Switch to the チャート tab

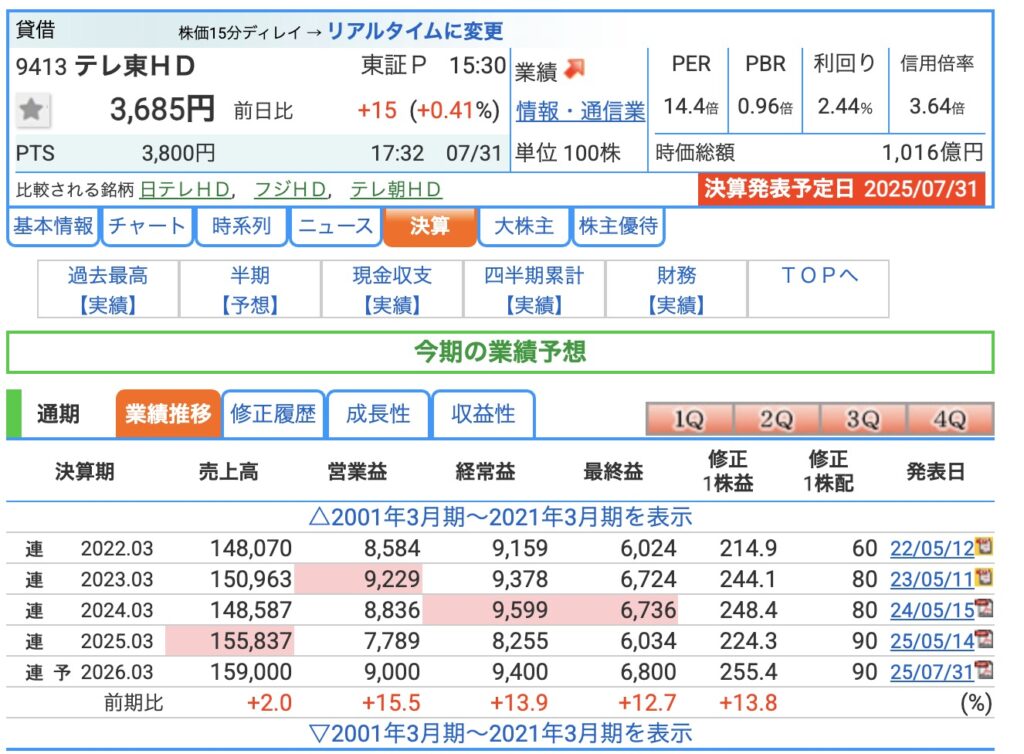[147, 226]
